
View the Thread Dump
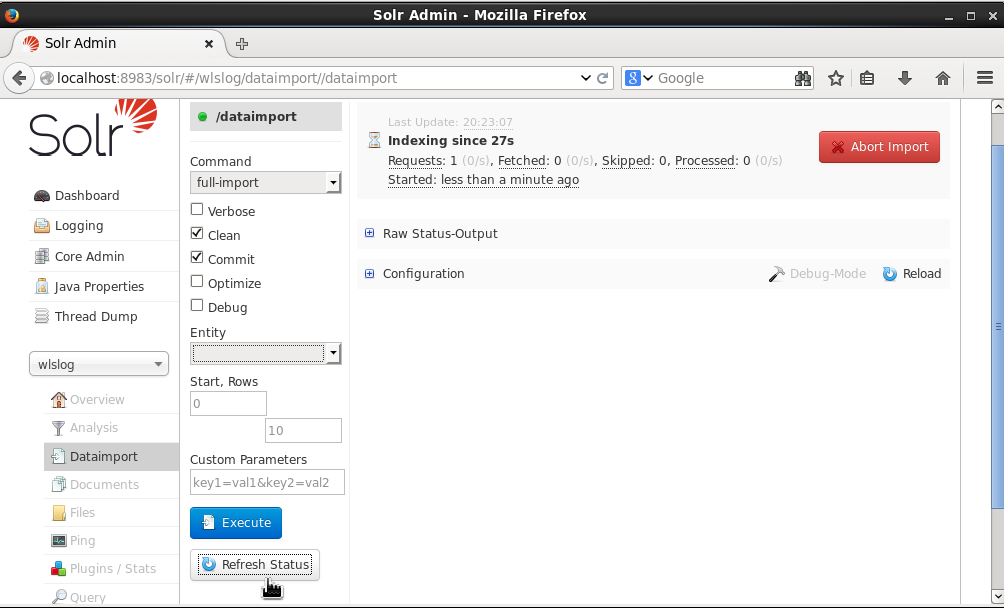tap(96, 316)
